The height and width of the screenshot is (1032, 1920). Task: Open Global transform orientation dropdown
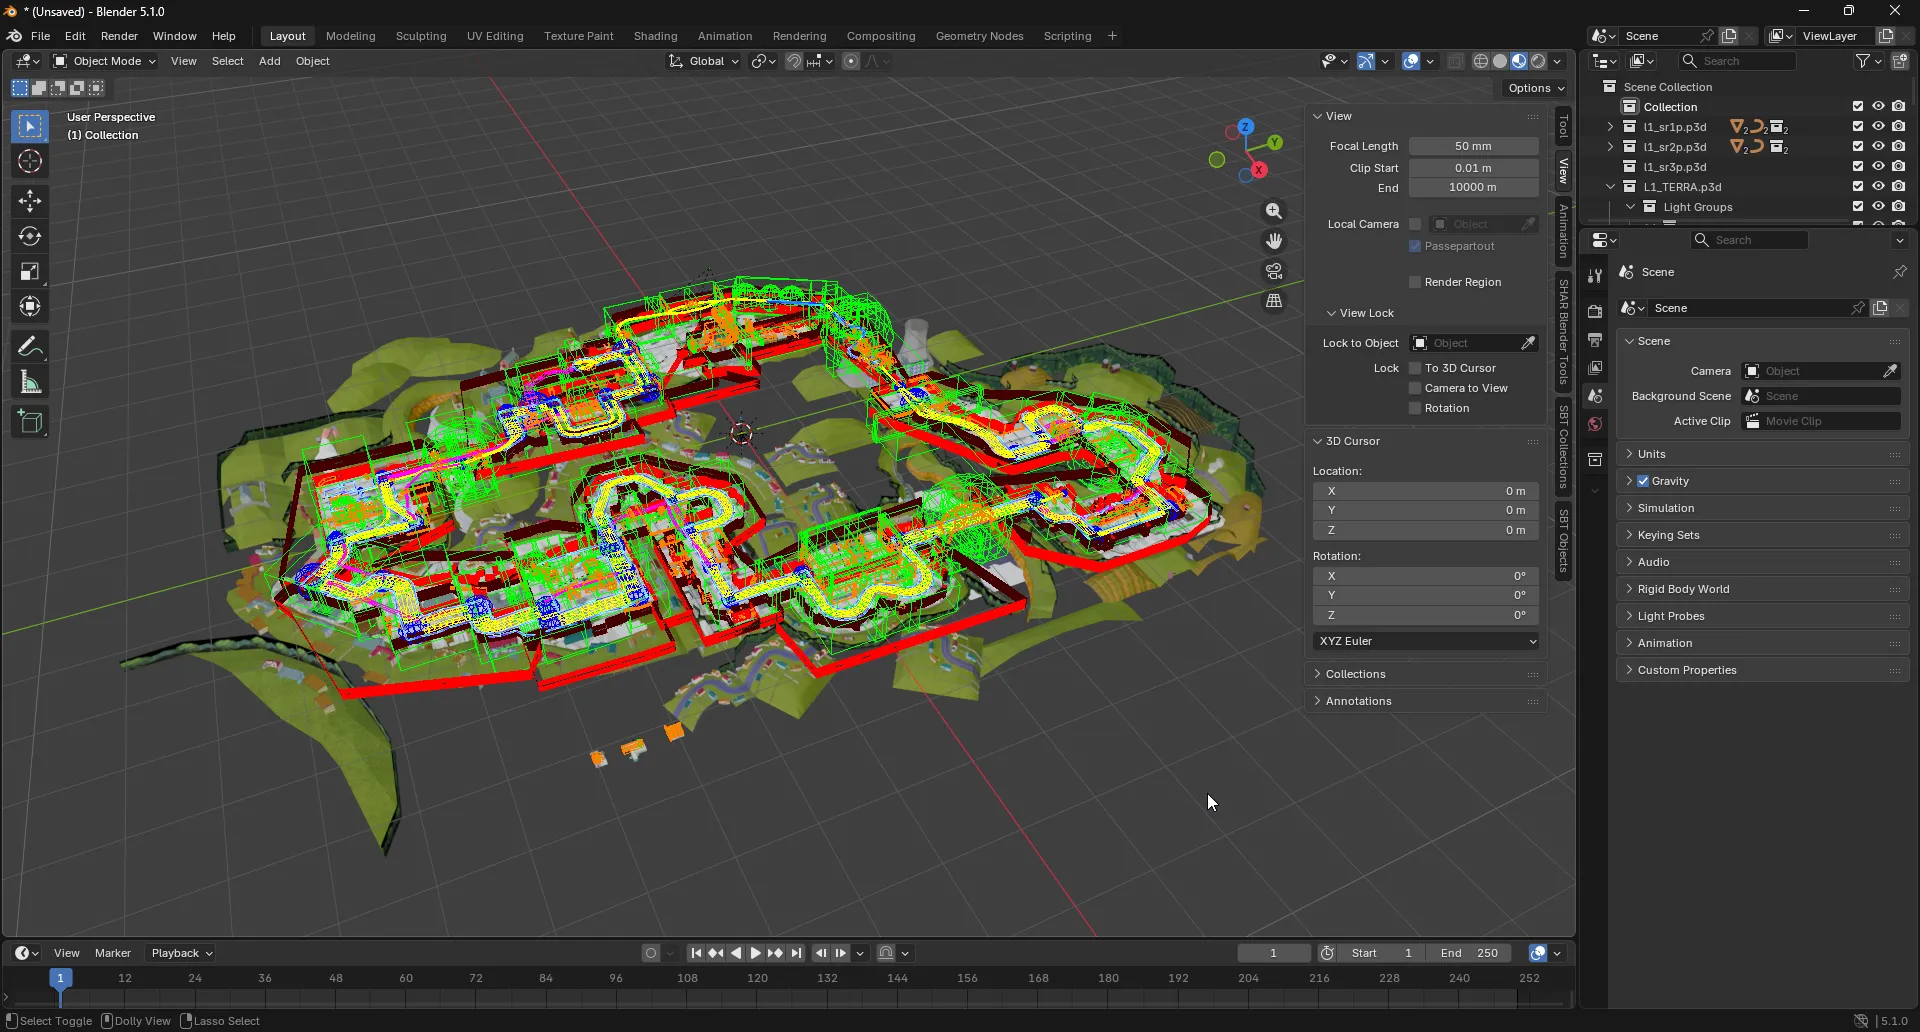(x=704, y=61)
